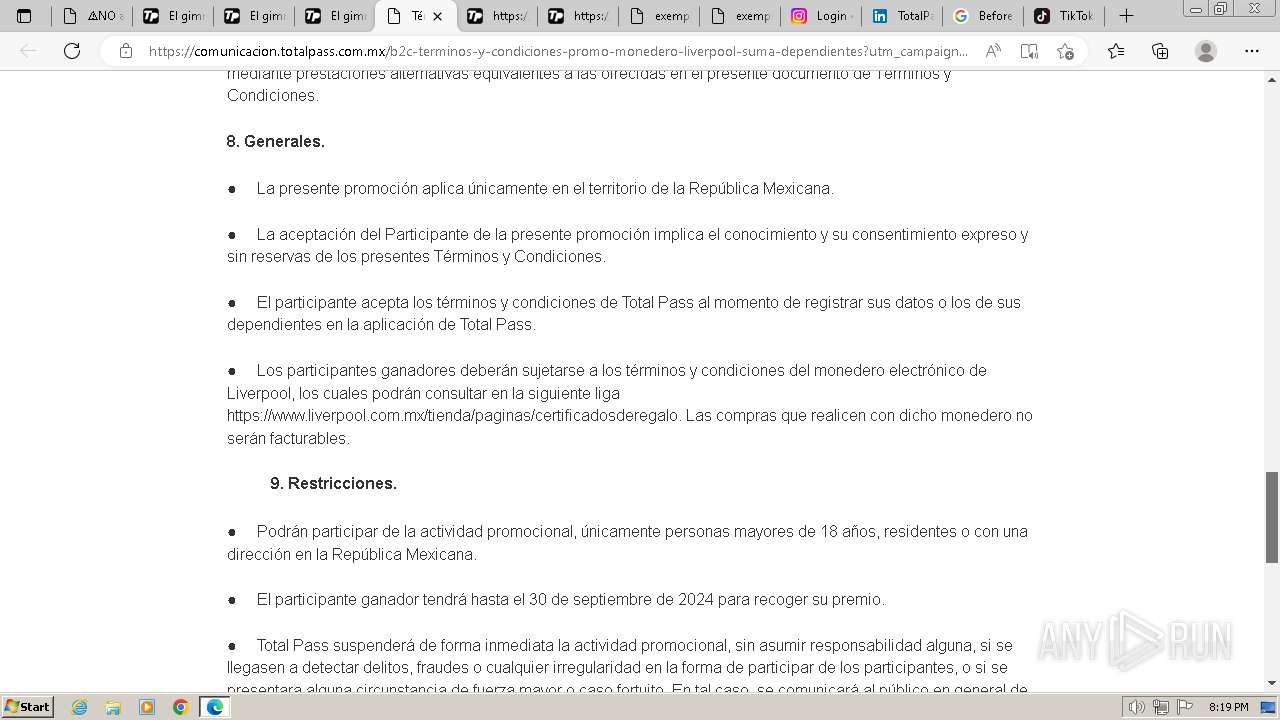This screenshot has height=720, width=1280.
Task: Go back using the browser back arrow
Action: 29,51
